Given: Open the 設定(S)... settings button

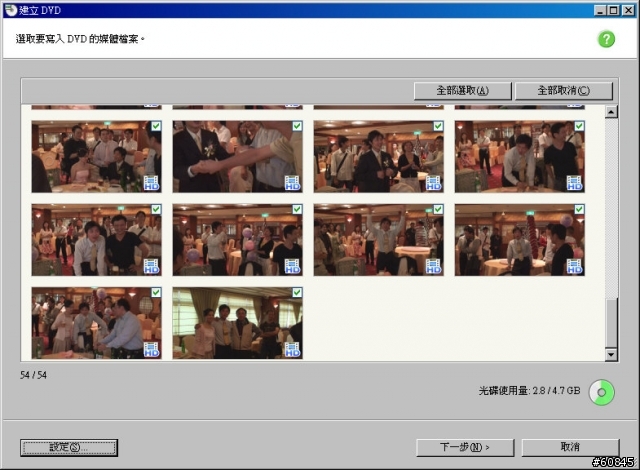Looking at the screenshot, I should 69,448.
